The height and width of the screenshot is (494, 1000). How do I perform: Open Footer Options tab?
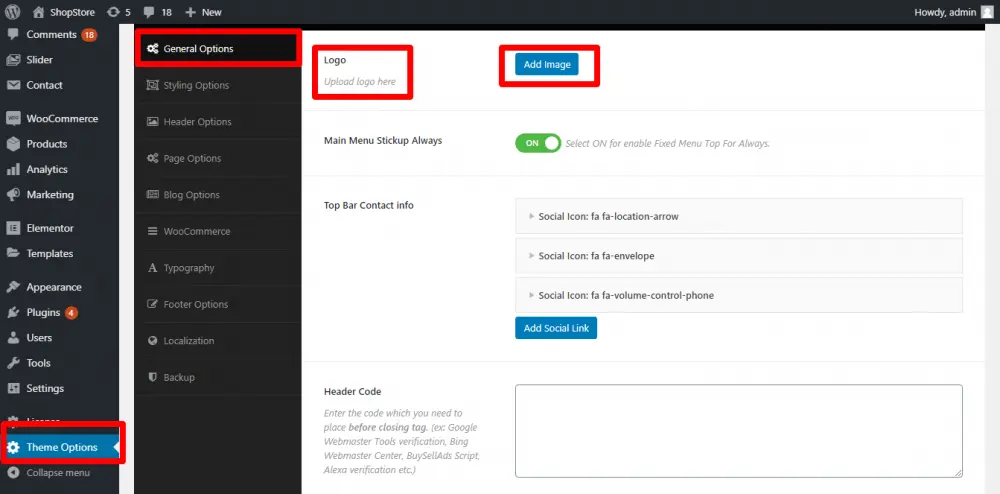(217, 305)
